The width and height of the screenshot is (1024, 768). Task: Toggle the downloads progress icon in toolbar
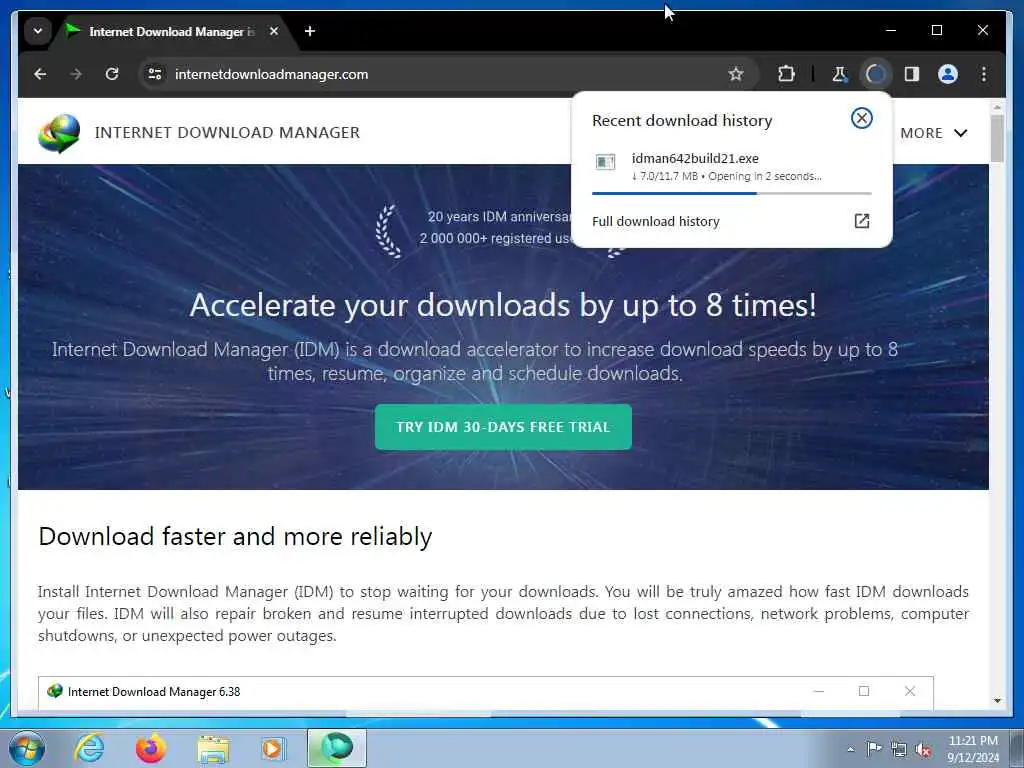coord(876,74)
